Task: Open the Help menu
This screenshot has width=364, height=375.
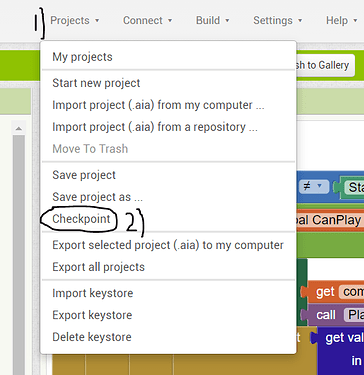Action: (341, 21)
